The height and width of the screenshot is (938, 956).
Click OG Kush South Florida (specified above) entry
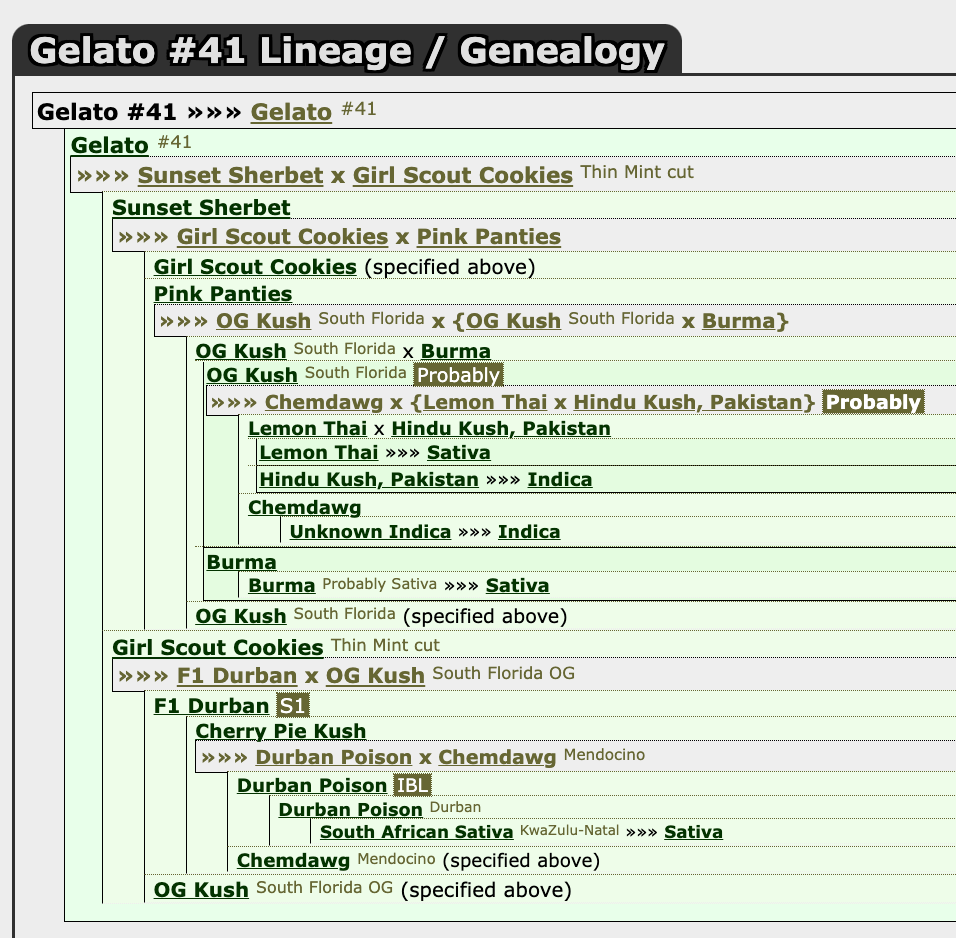click(x=240, y=616)
